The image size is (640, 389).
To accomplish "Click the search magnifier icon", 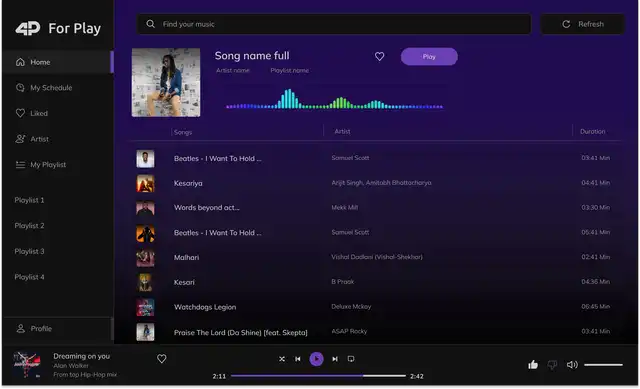I will click(x=150, y=24).
